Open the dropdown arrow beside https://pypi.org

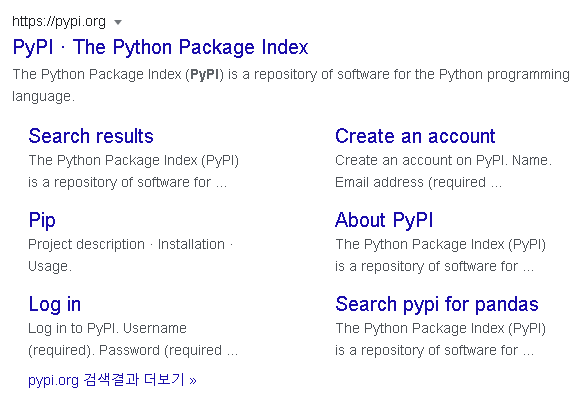point(118,22)
